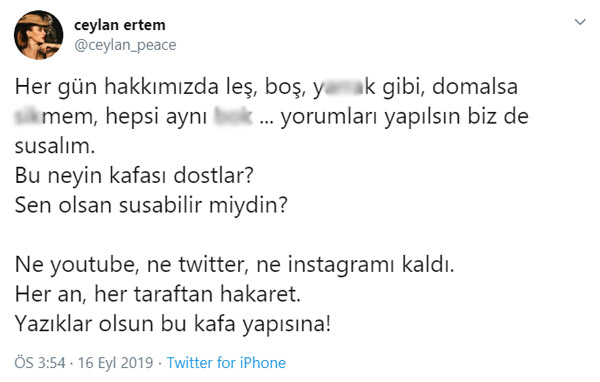This screenshot has width=600, height=382.
Task: Follow the Twitter for iPhone source link
Action: coord(226,362)
